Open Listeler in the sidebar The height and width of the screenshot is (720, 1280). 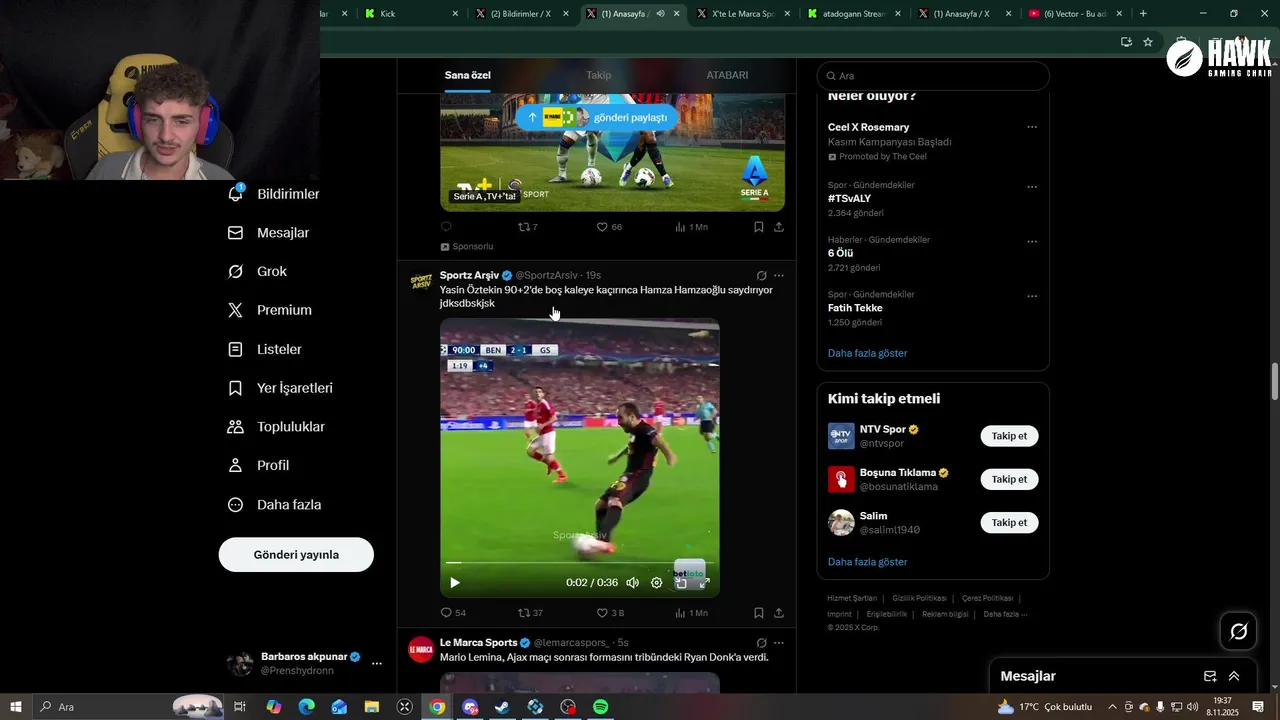tap(264, 349)
